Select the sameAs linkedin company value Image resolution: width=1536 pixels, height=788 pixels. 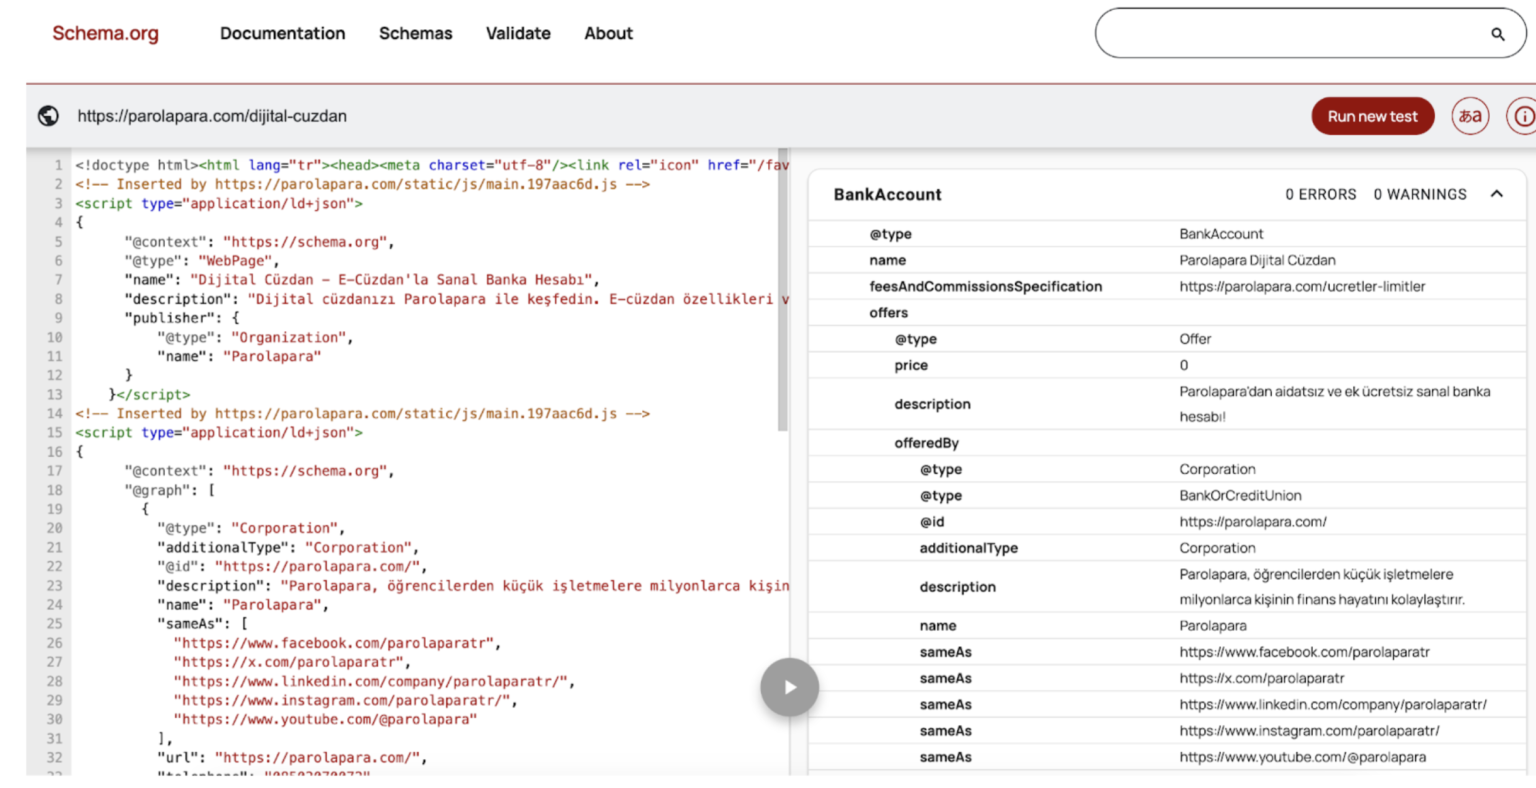tap(1333, 705)
